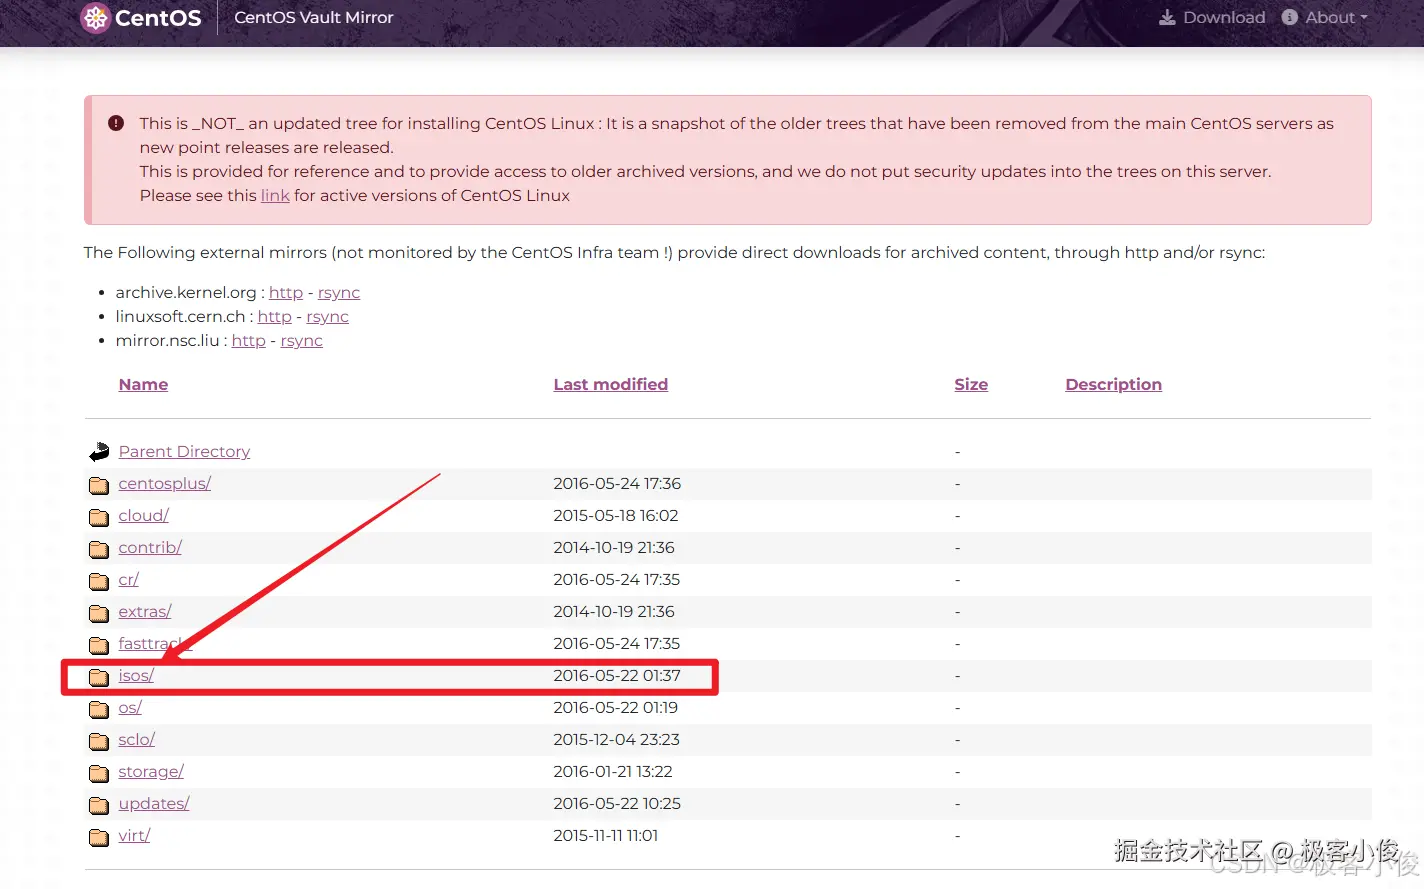
Task: Select date 2016-05-24 17:36 in centosplus row
Action: (617, 483)
